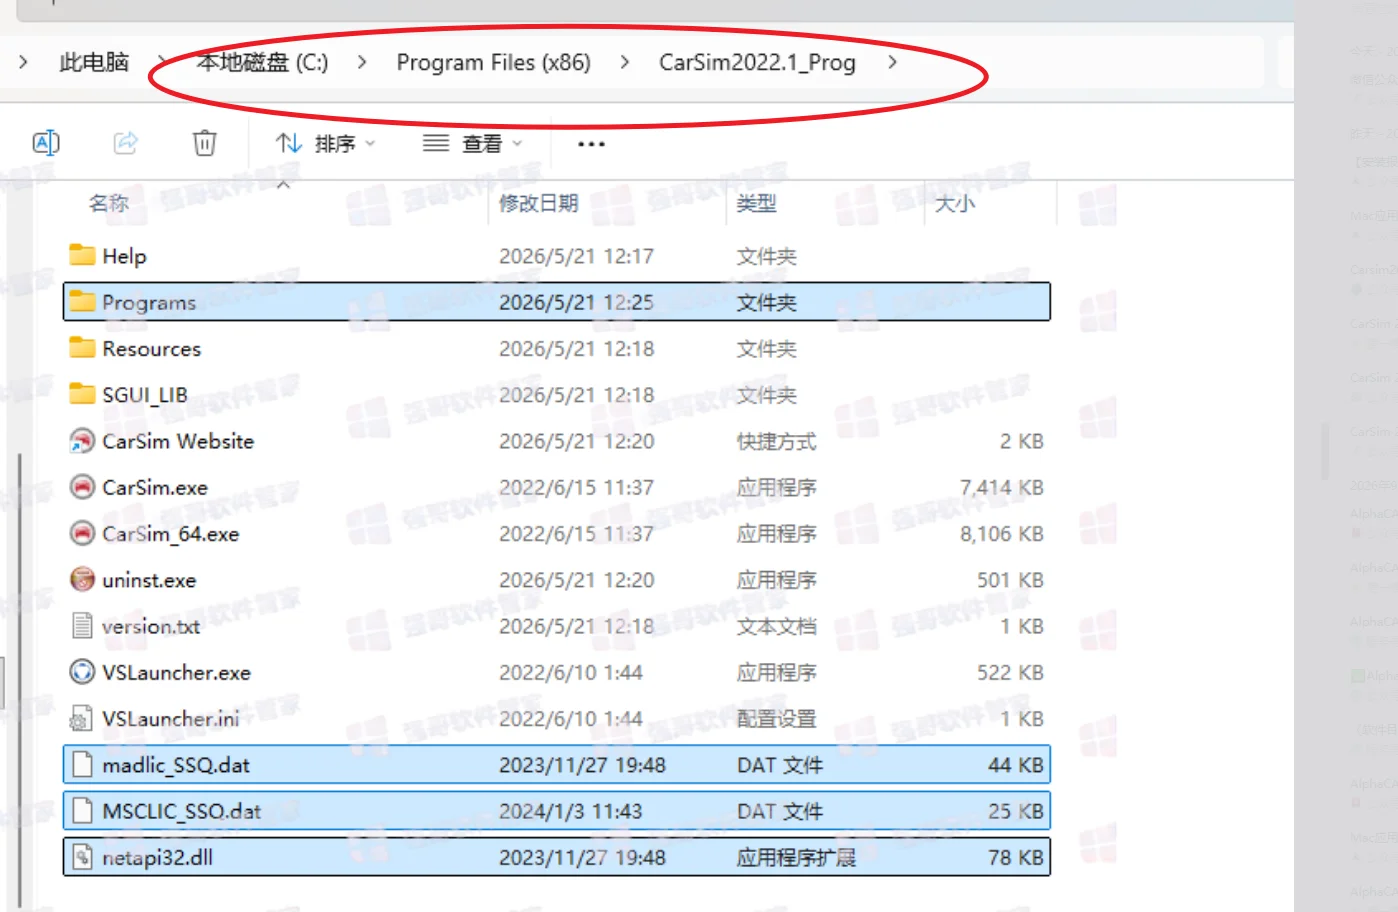Click the Delete trash can icon

coord(204,143)
